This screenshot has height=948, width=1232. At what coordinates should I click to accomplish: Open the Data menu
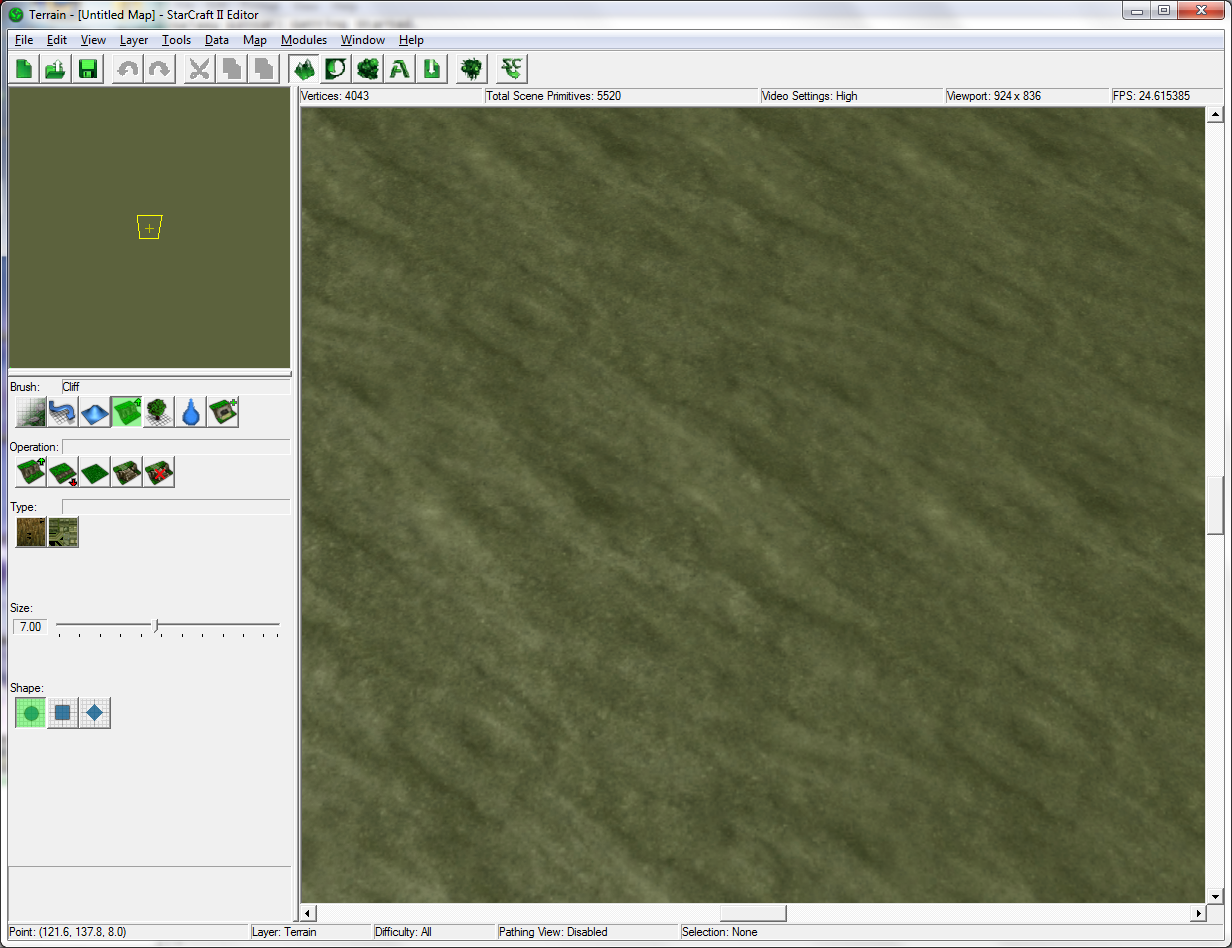point(217,40)
